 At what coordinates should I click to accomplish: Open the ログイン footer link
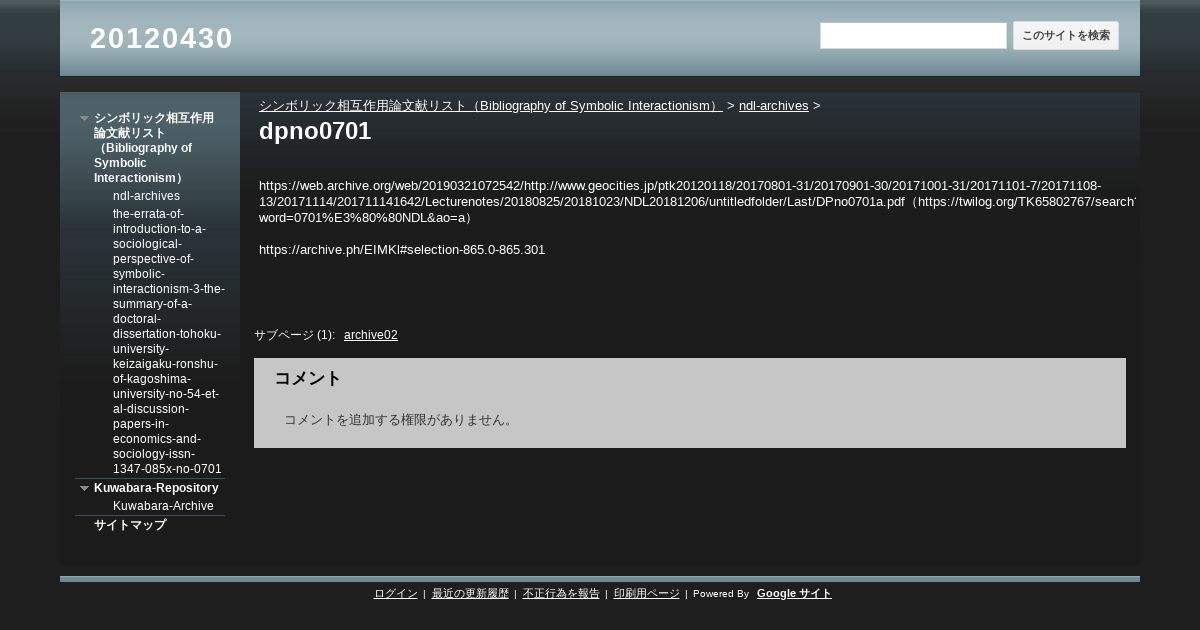396,594
